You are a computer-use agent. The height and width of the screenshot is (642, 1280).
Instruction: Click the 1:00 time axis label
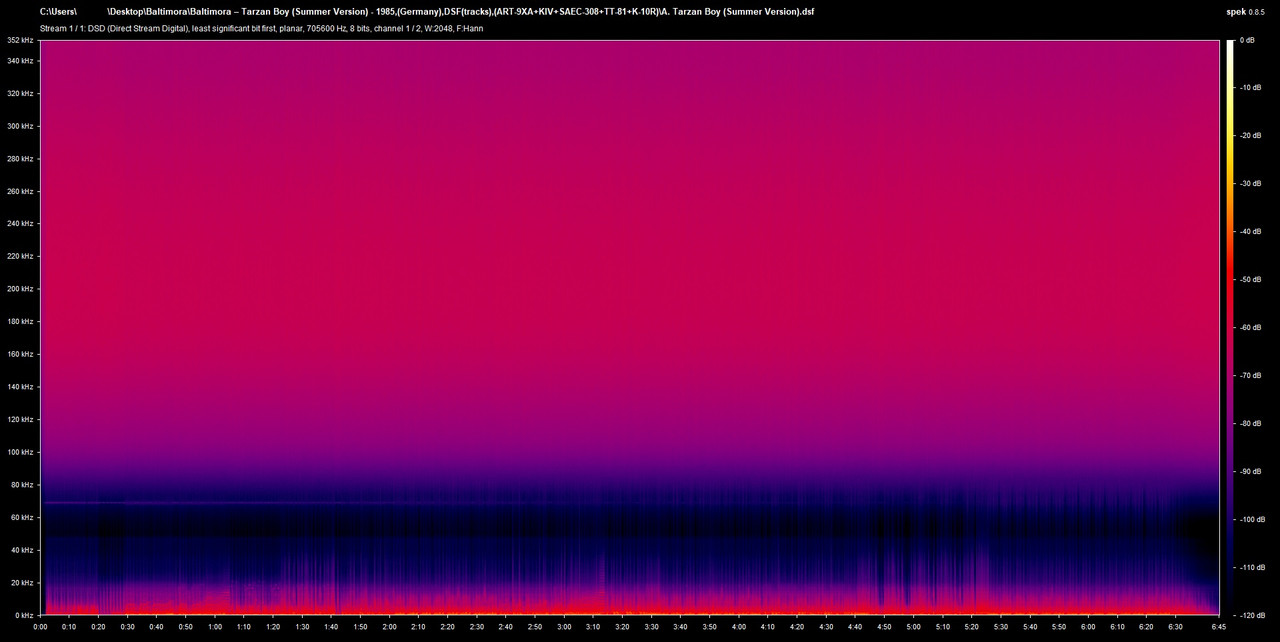(x=215, y=627)
